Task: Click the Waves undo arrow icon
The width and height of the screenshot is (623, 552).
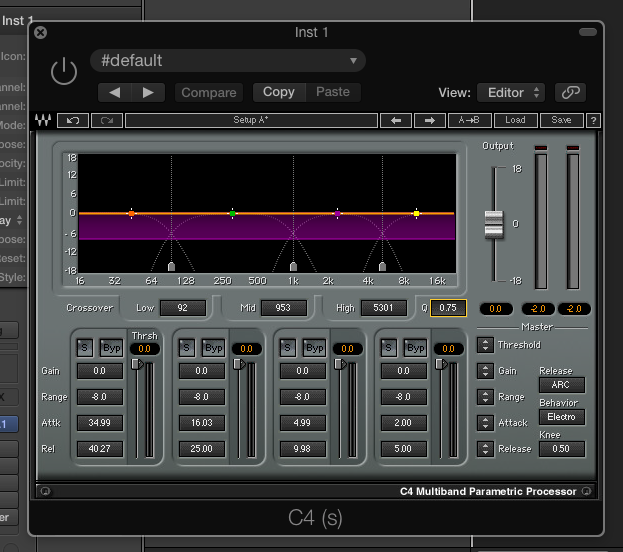Action: (x=72, y=120)
